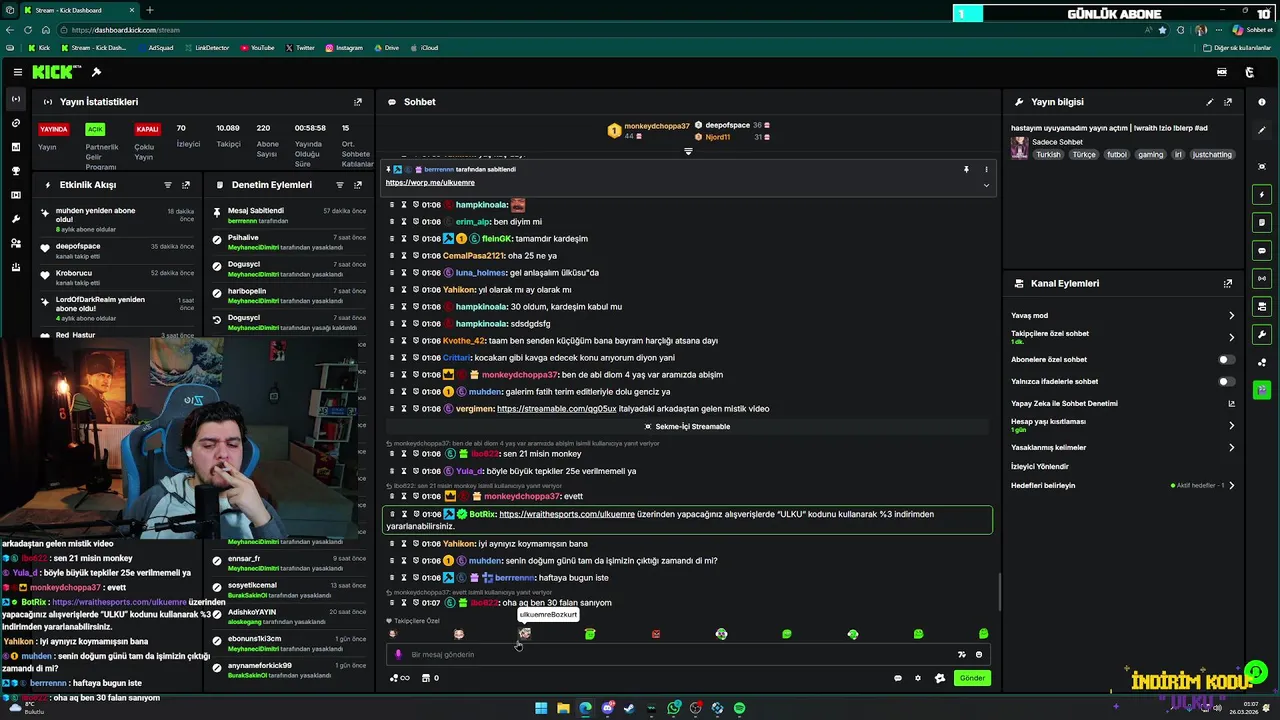Expand Yasaklanmış kelimeler settings
The image size is (1280, 720).
[x=1231, y=447]
